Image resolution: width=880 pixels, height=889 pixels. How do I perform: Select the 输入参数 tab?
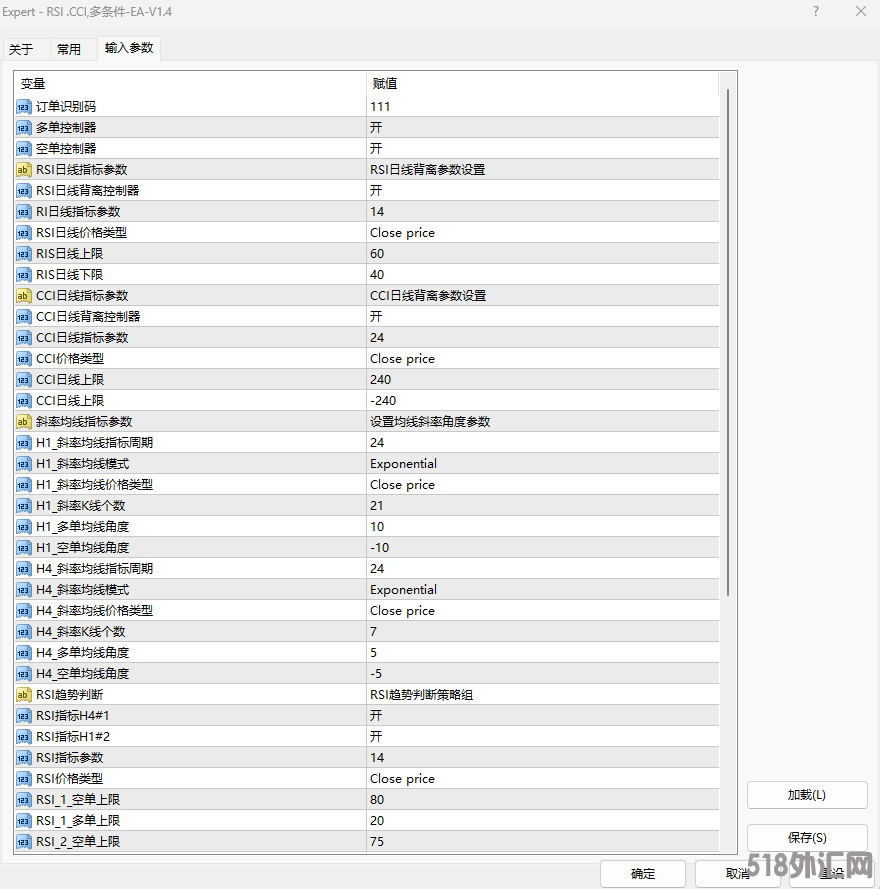coord(129,48)
